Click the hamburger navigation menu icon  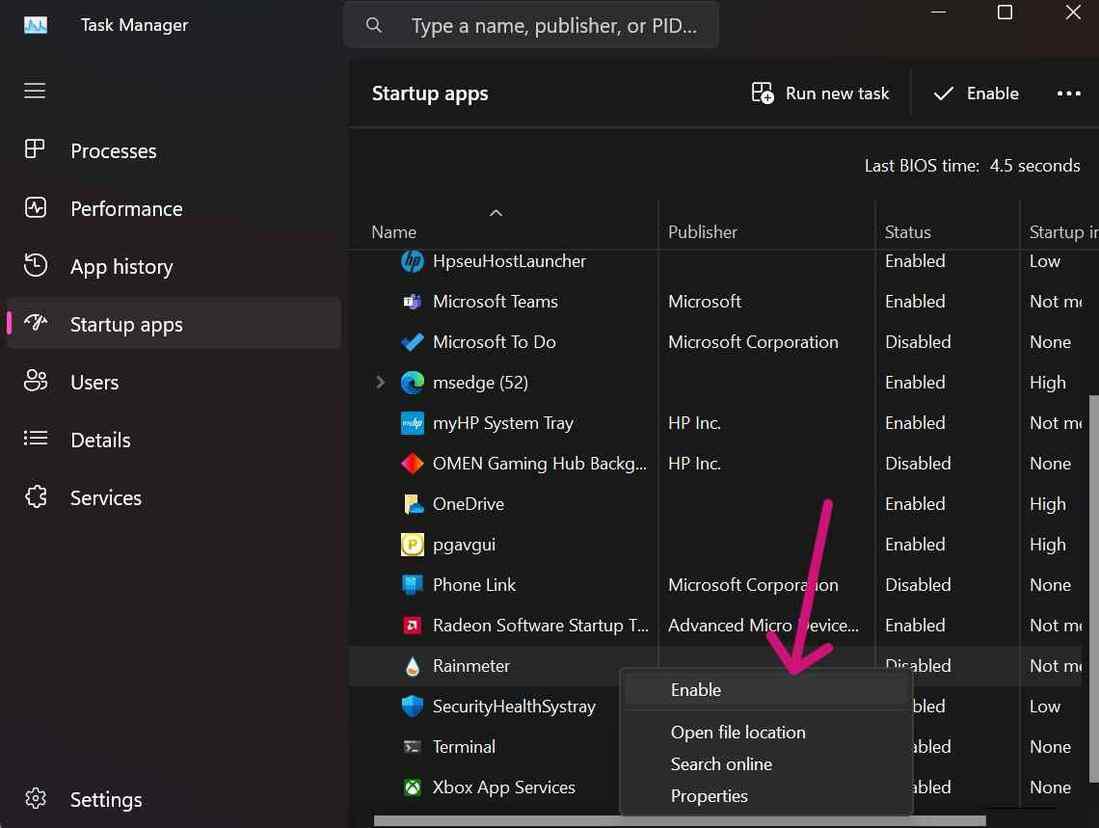point(35,91)
